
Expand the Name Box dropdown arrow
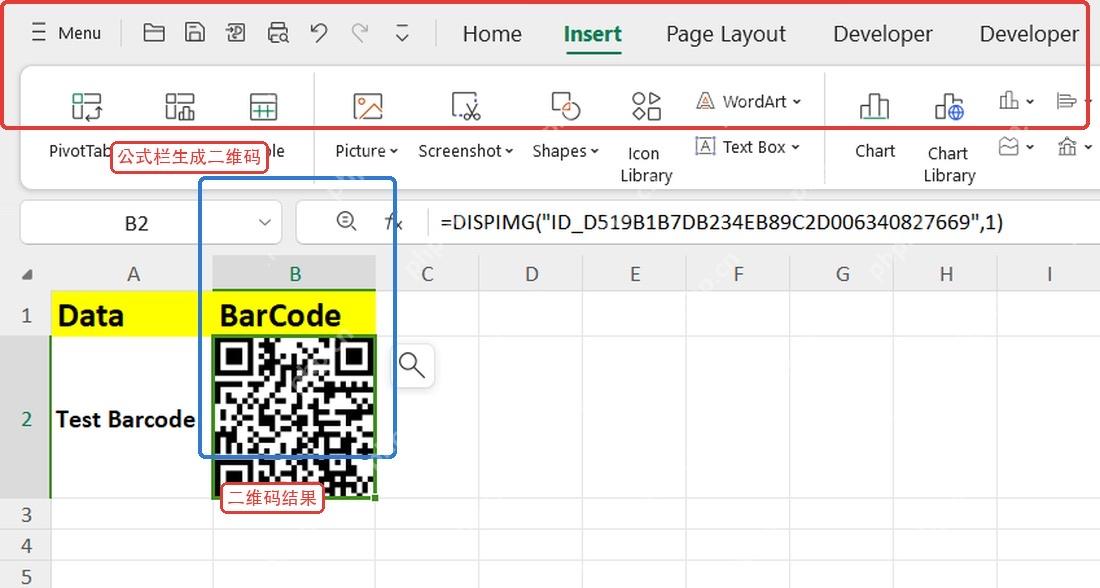tap(264, 222)
